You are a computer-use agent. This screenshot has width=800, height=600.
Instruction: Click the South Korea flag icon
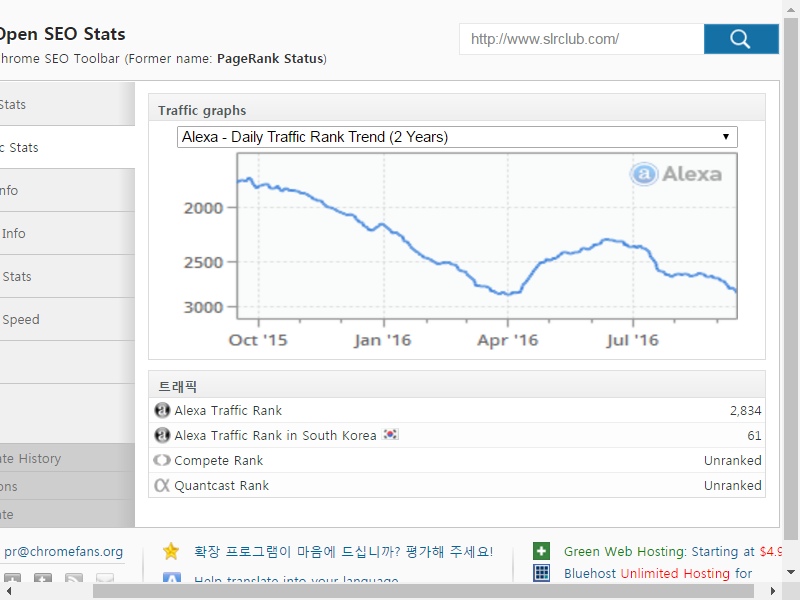coord(391,435)
